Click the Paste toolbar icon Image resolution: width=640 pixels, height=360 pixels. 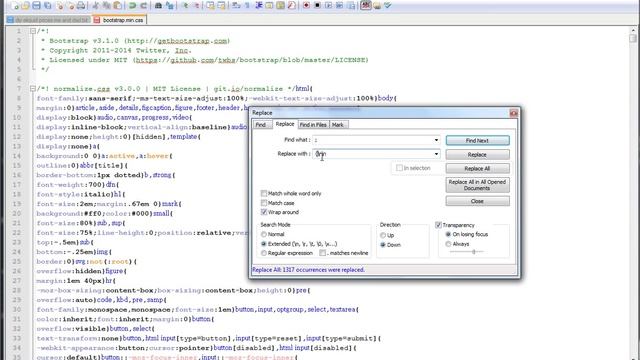click(x=117, y=5)
